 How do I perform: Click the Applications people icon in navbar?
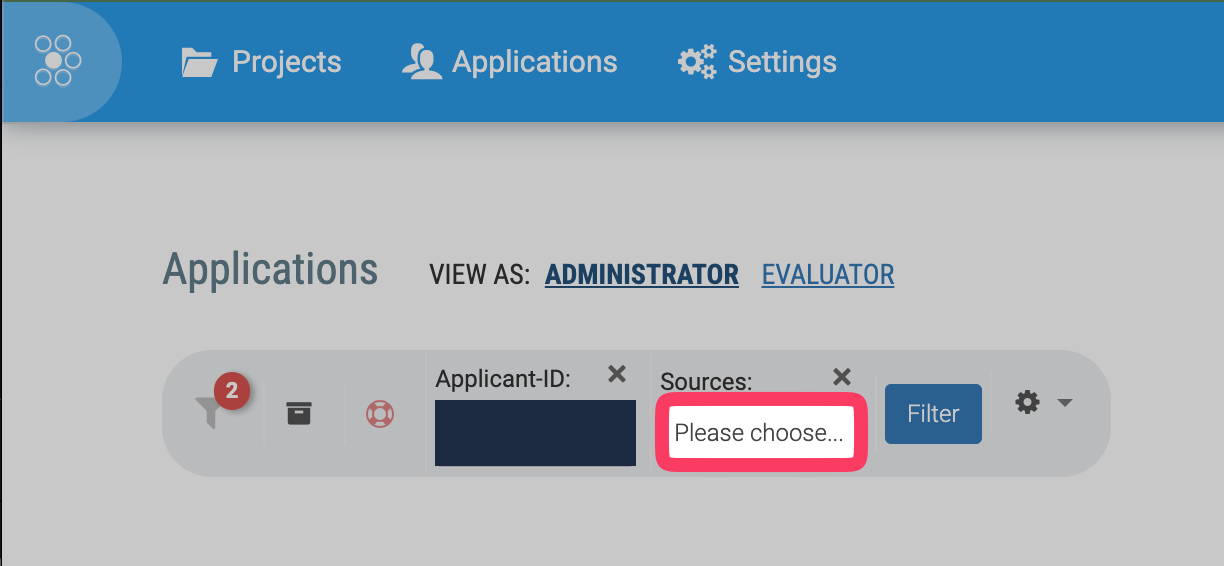pos(421,62)
